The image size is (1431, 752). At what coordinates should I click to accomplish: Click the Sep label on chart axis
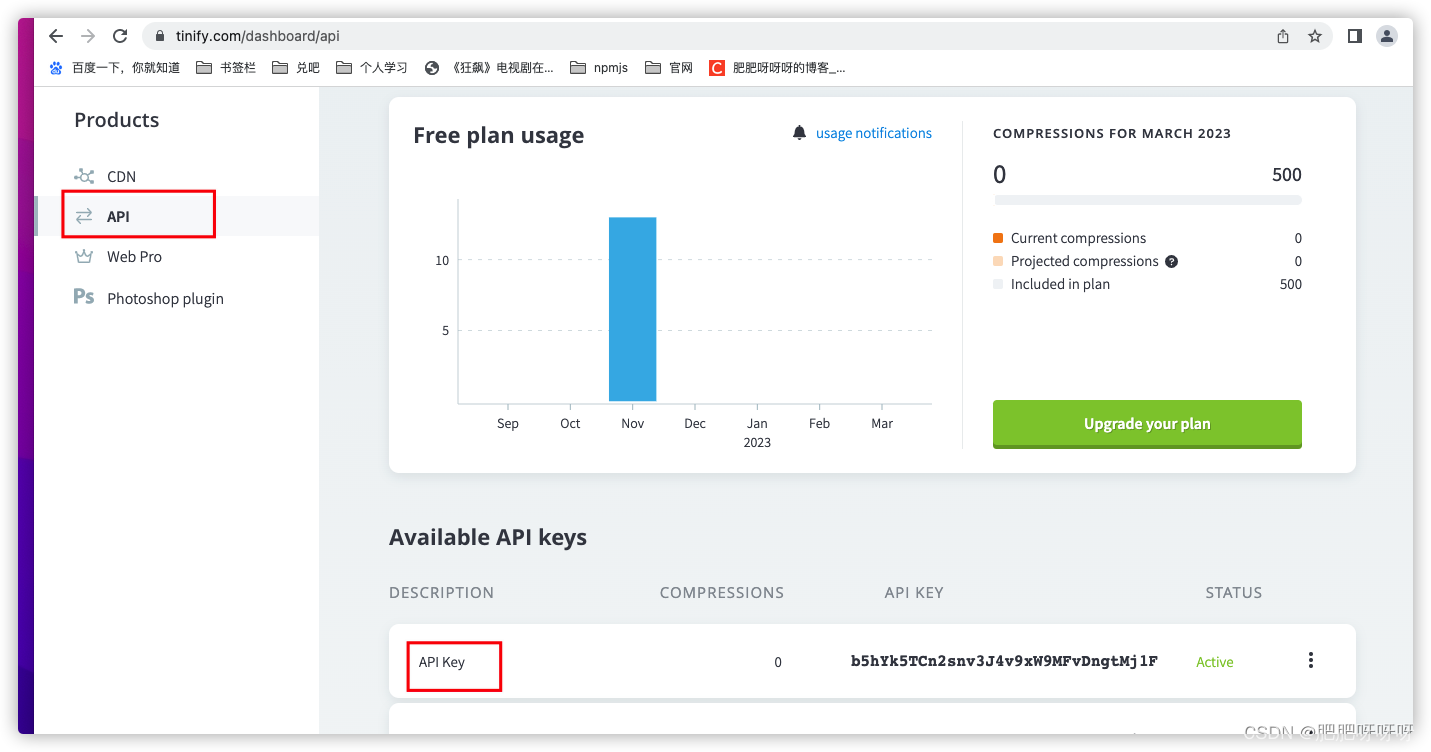pos(508,423)
